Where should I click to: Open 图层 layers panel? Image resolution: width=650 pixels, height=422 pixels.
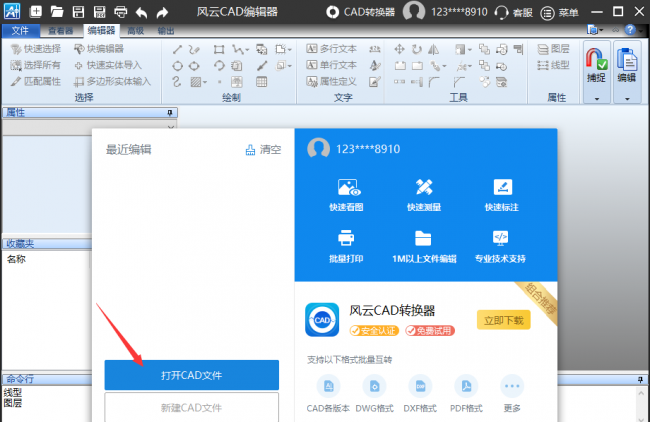(553, 49)
